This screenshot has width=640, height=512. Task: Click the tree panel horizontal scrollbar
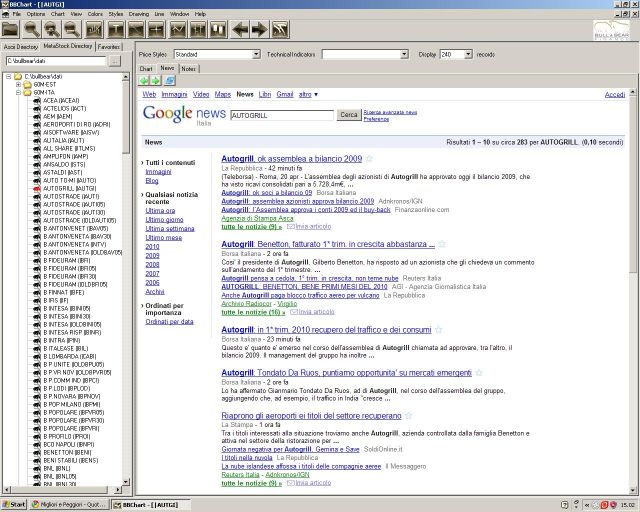[62, 490]
